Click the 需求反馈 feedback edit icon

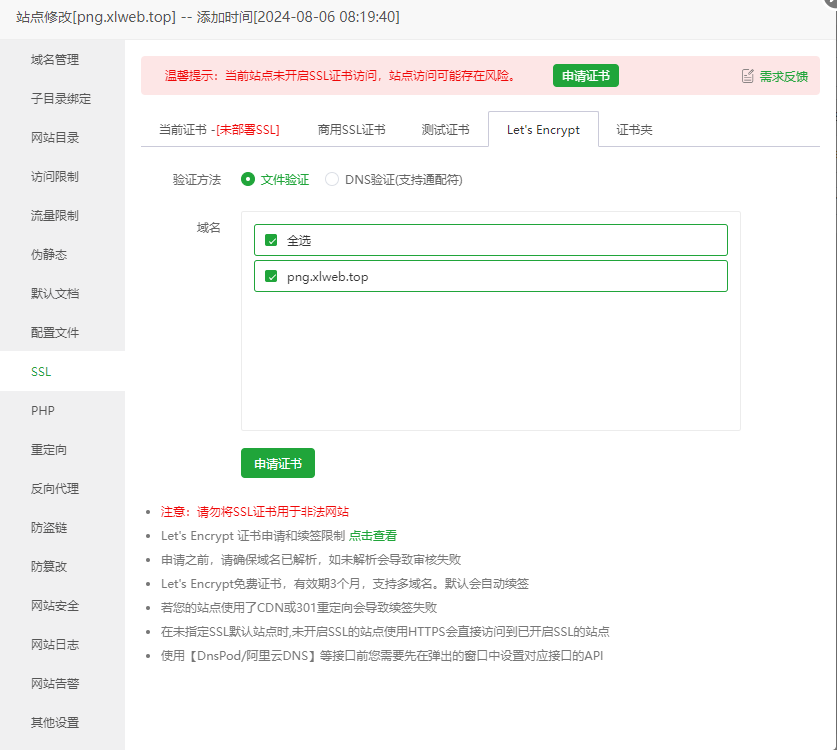click(747, 76)
